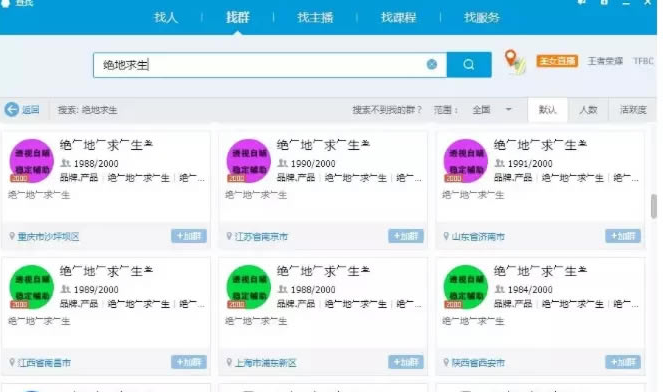Click the 品牌.产品 tag in the 1984/2000 card

(513, 304)
